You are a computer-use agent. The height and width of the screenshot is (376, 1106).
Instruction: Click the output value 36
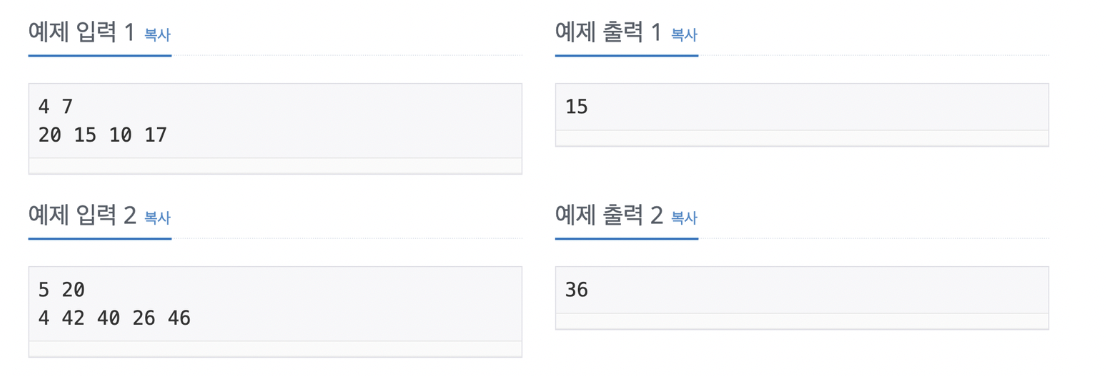tap(576, 290)
